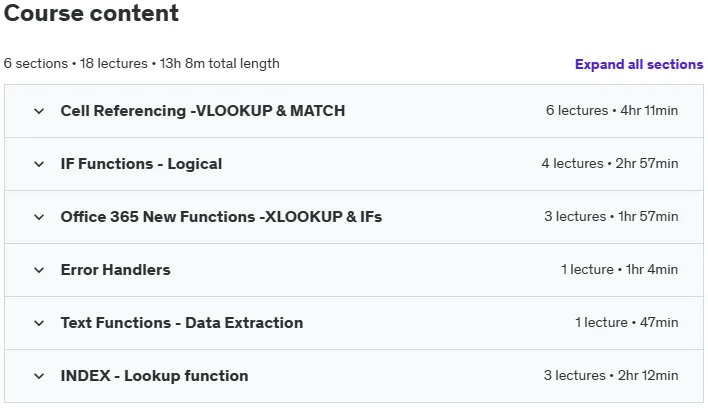Click the chevron beside Cell Referencing -VLOOKUP & MATCH

pyautogui.click(x=39, y=111)
